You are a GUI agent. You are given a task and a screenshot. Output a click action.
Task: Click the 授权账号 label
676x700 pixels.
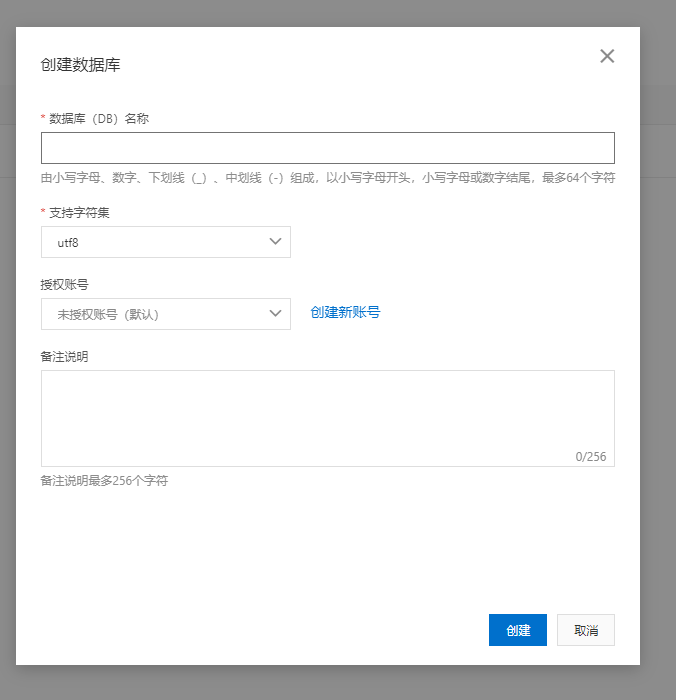point(64,284)
